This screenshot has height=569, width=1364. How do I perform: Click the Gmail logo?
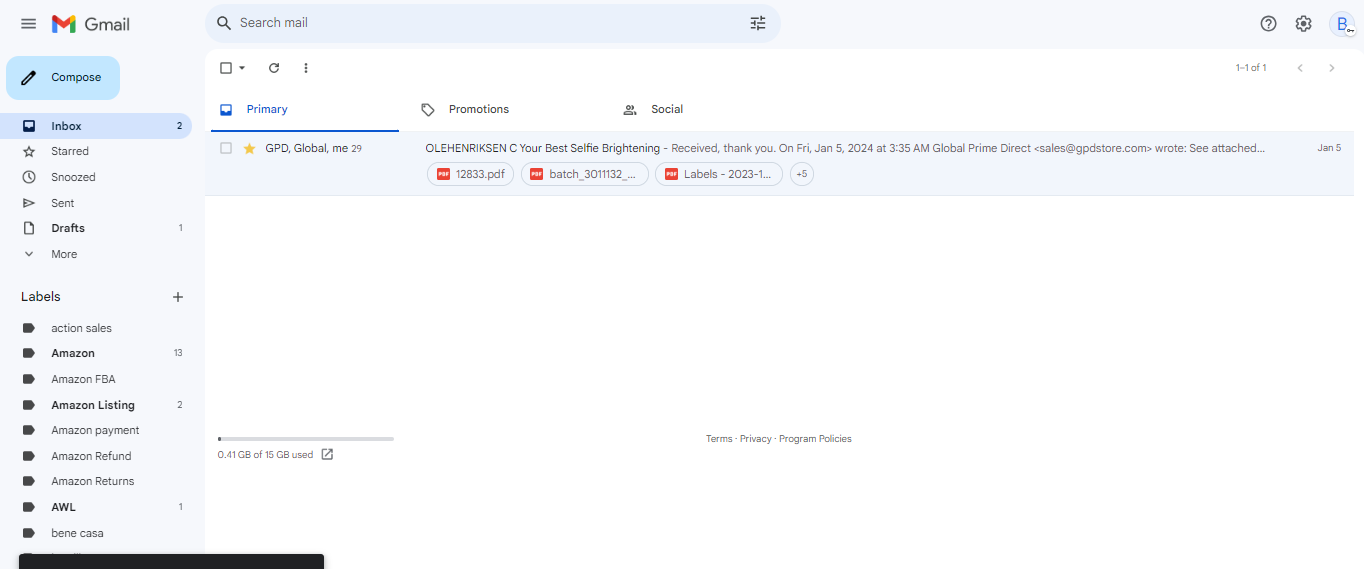(91, 24)
